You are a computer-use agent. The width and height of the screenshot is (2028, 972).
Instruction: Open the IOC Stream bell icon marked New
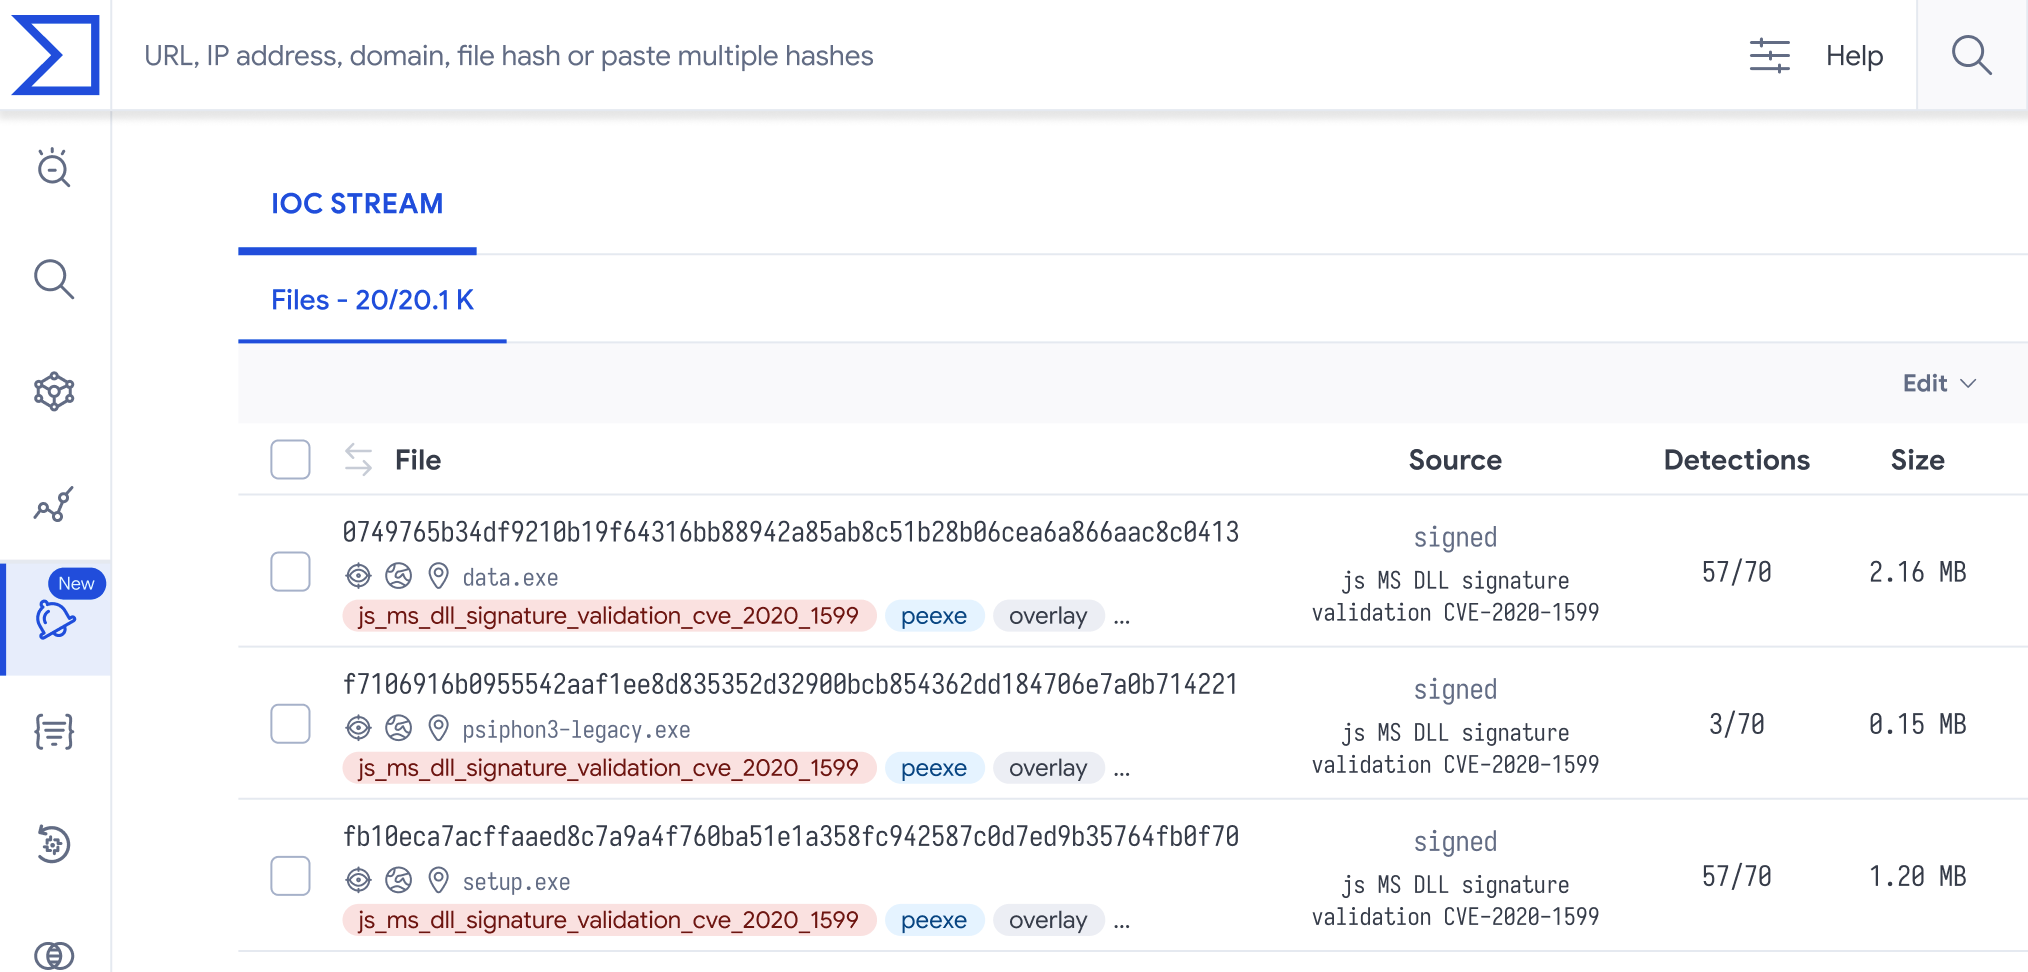pyautogui.click(x=55, y=619)
